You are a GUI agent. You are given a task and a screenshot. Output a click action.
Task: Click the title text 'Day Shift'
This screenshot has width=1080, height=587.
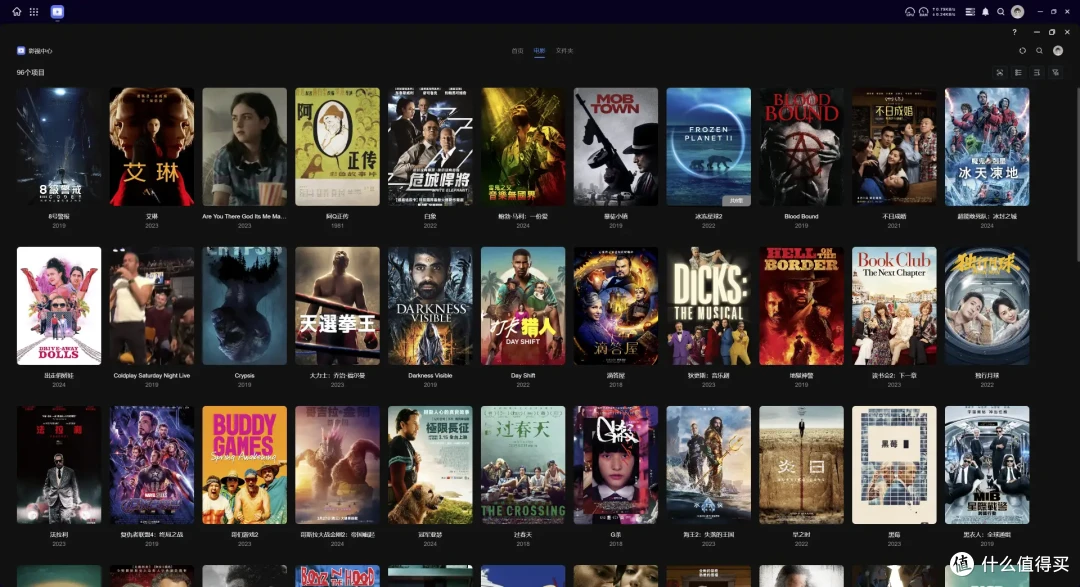(x=523, y=375)
